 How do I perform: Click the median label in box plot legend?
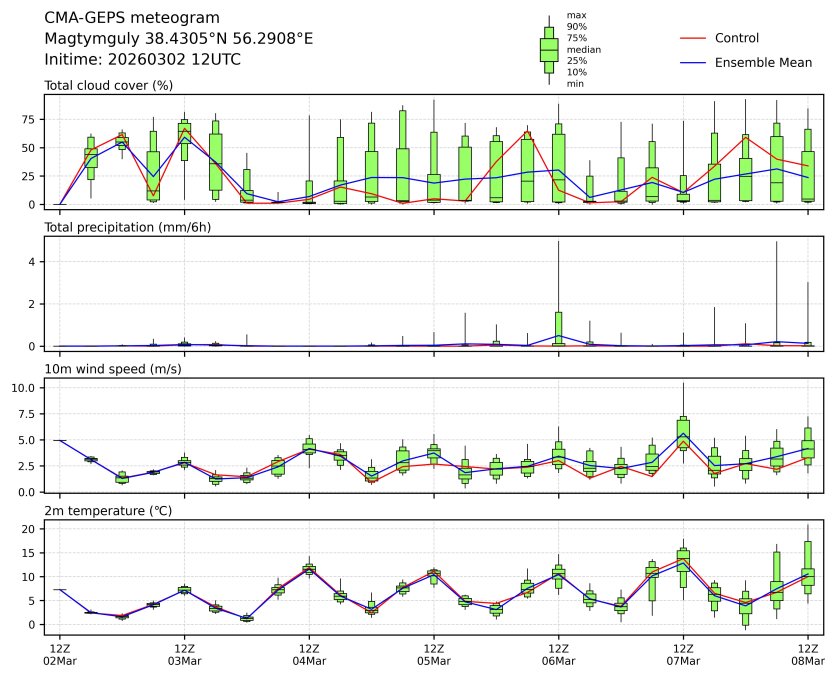coord(584,49)
